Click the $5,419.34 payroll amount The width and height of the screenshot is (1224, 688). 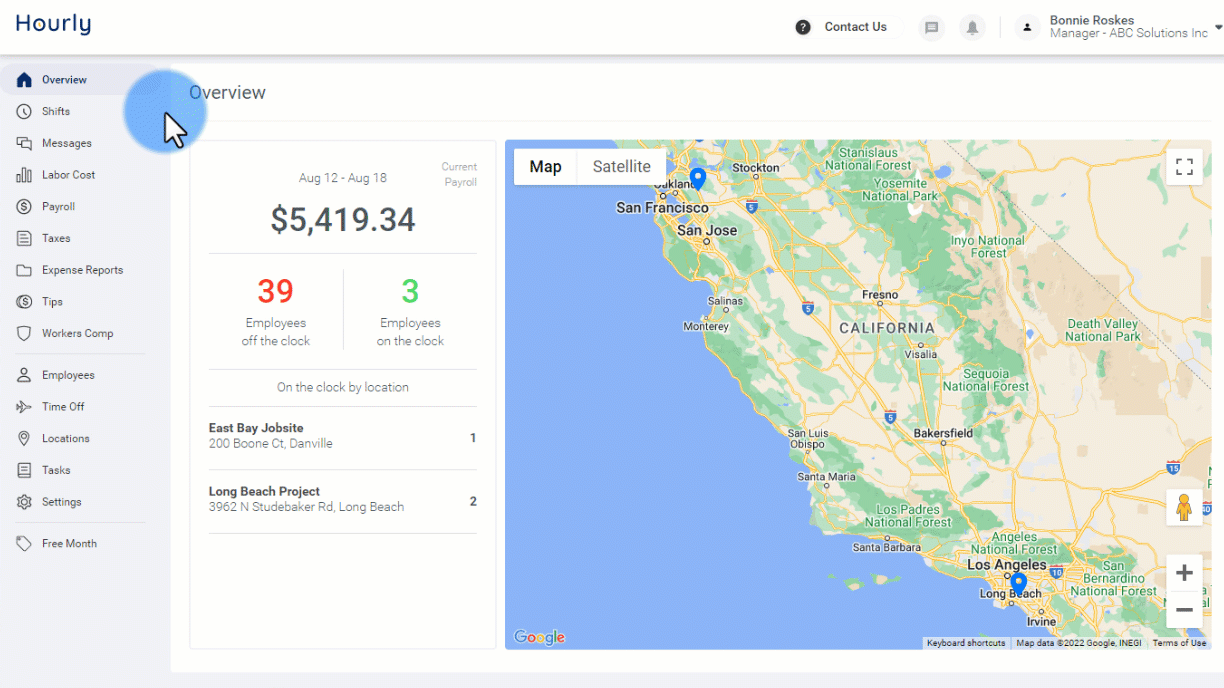343,220
